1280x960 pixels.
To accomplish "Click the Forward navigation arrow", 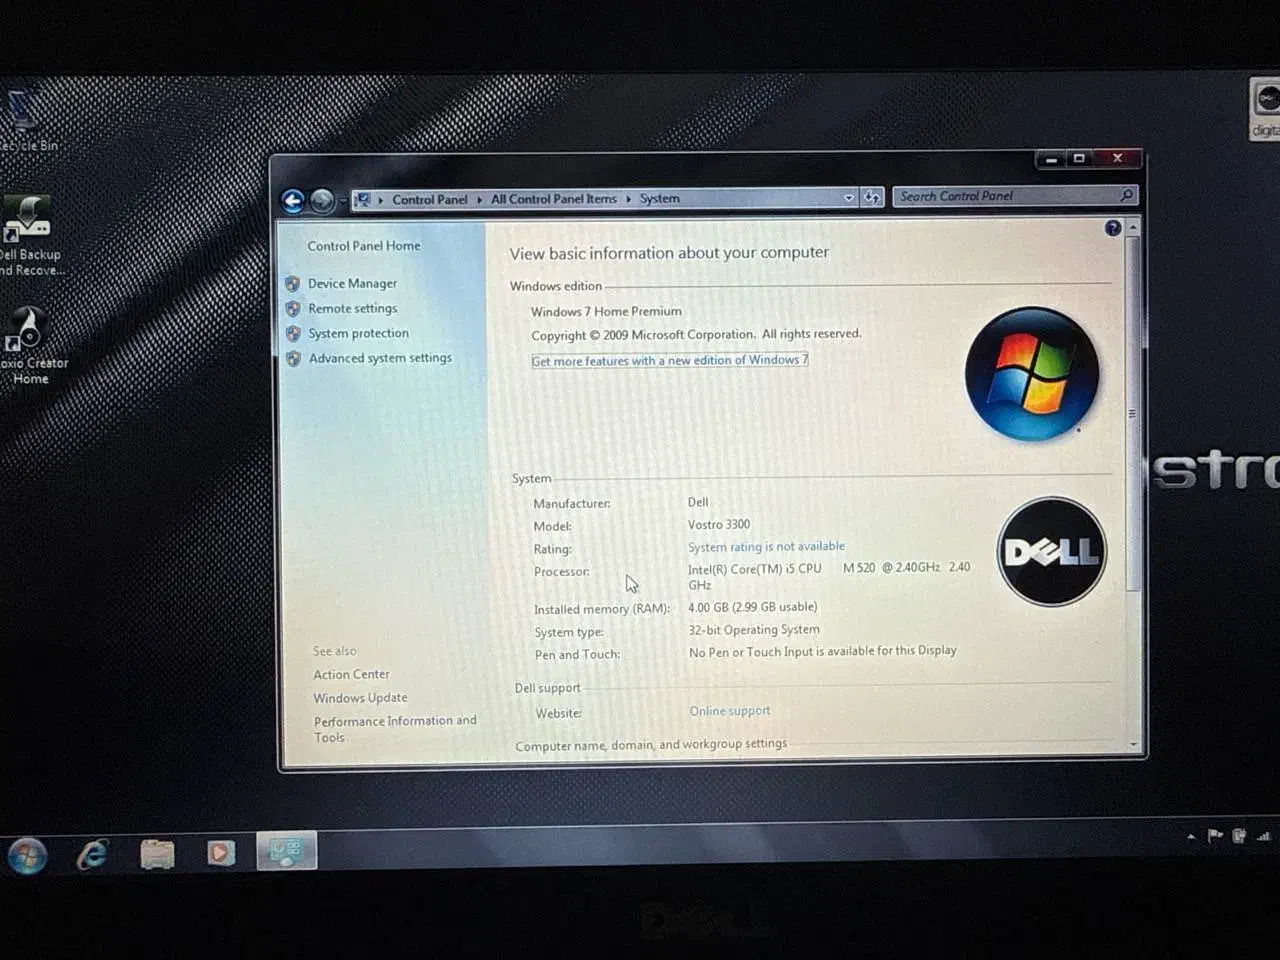I will click(x=322, y=201).
